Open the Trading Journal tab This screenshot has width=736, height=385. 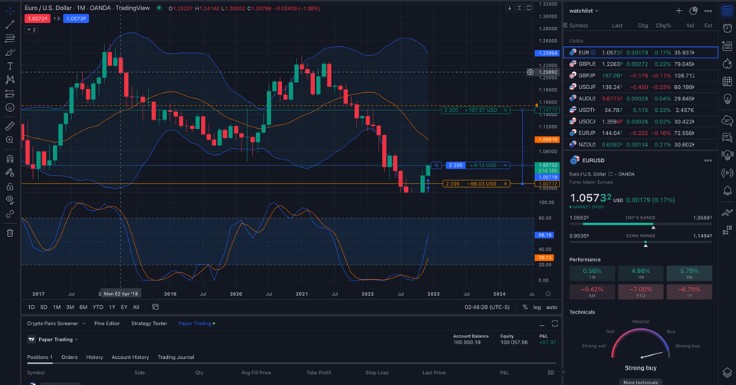click(x=176, y=357)
